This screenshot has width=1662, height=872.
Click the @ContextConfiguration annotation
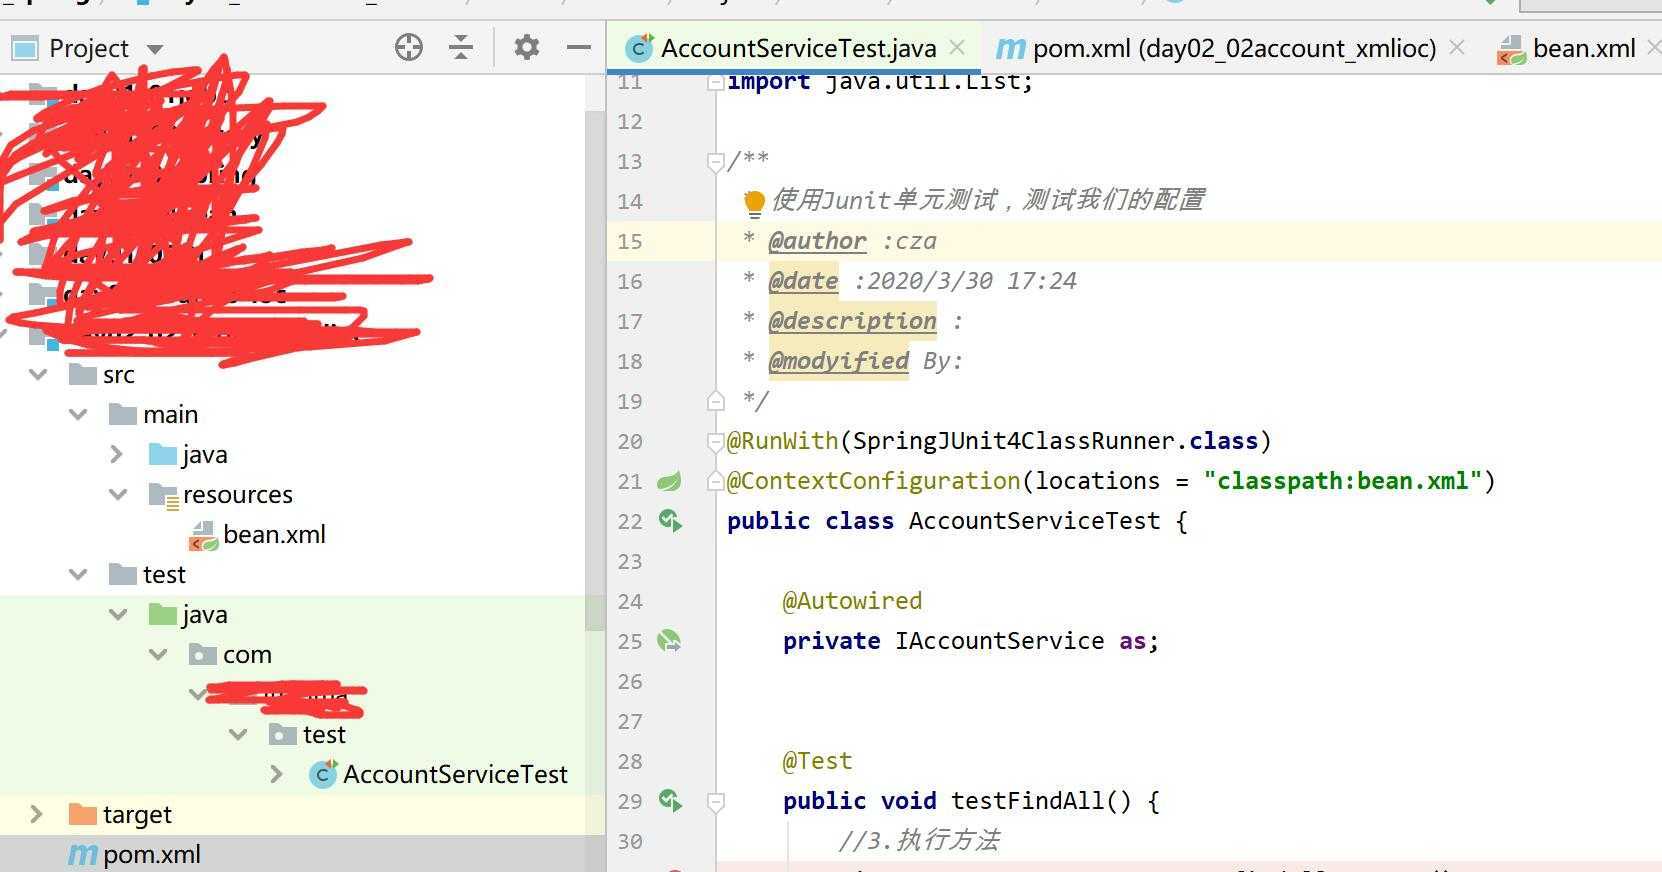(x=873, y=481)
